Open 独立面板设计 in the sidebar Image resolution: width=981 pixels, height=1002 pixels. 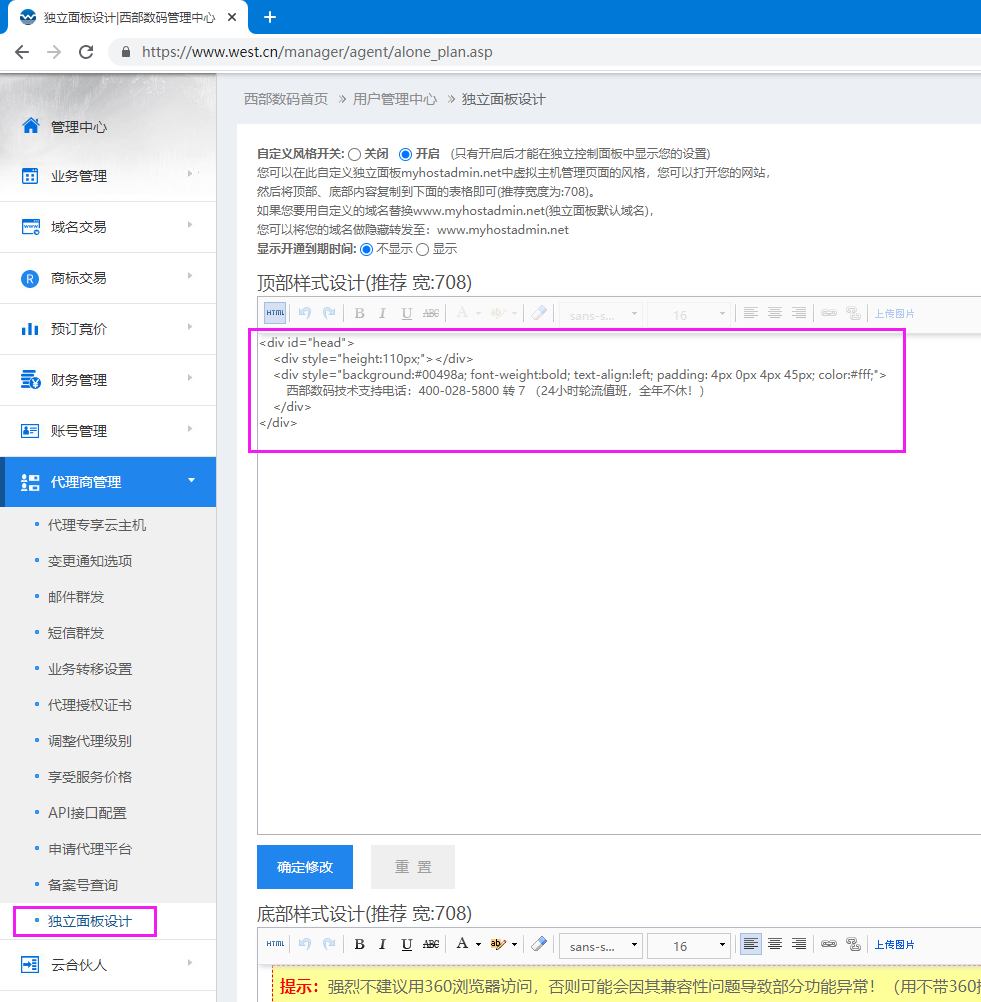tap(89, 921)
